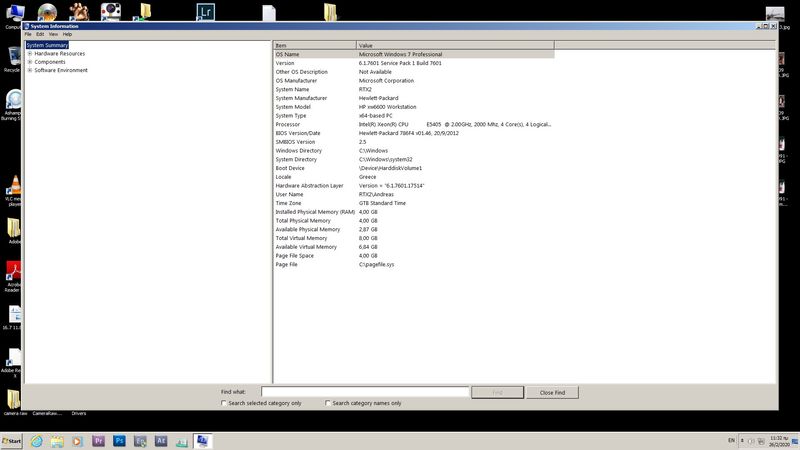The image size is (800, 450).
Task: Open the Help menu
Action: click(x=67, y=34)
